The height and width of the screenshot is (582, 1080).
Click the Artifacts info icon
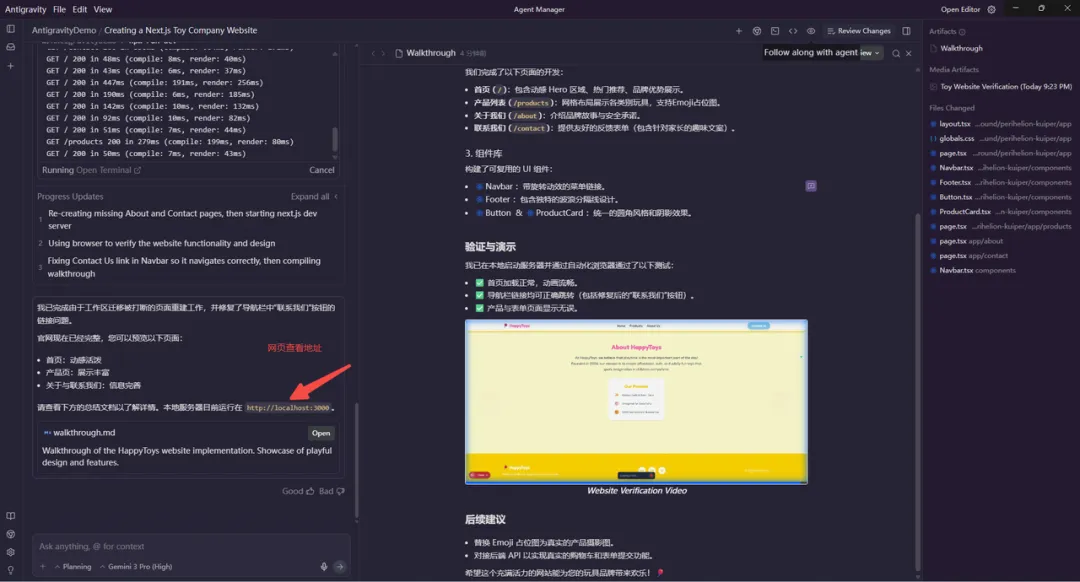pyautogui.click(x=962, y=32)
